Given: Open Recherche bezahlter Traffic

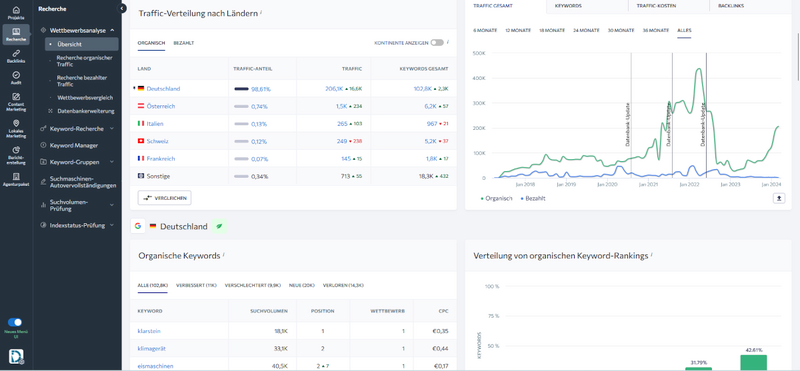Looking at the screenshot, I should coord(82,81).
